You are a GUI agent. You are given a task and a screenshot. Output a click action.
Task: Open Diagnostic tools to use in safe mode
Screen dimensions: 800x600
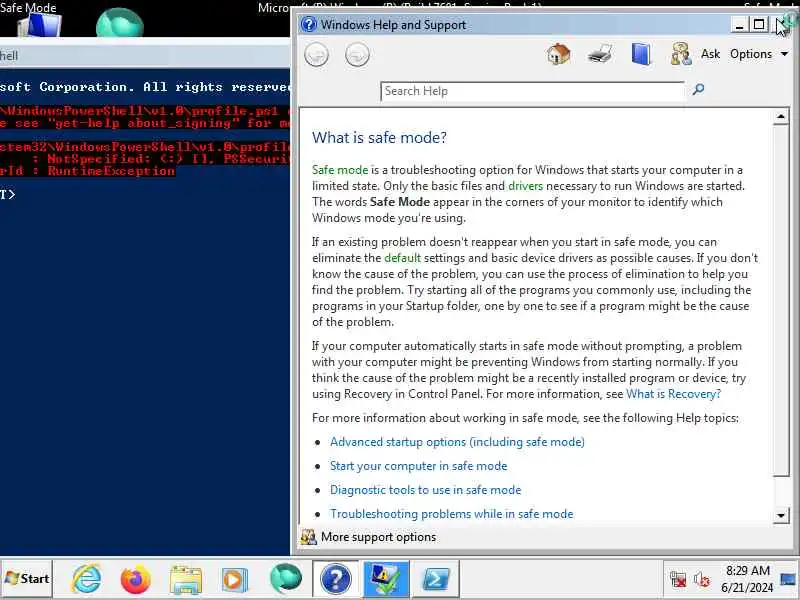(426, 490)
